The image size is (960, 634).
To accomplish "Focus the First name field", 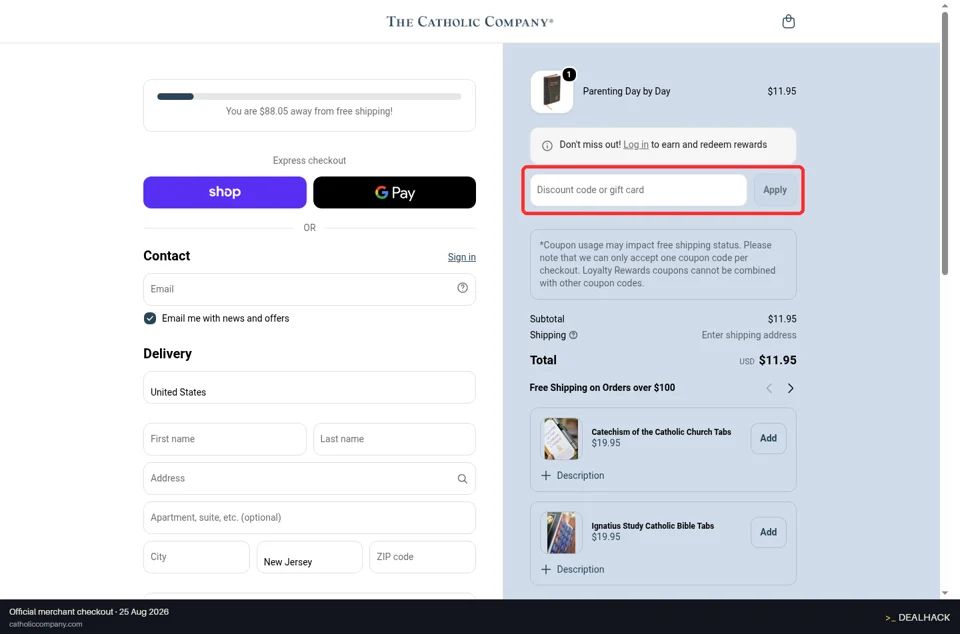I will coord(225,439).
